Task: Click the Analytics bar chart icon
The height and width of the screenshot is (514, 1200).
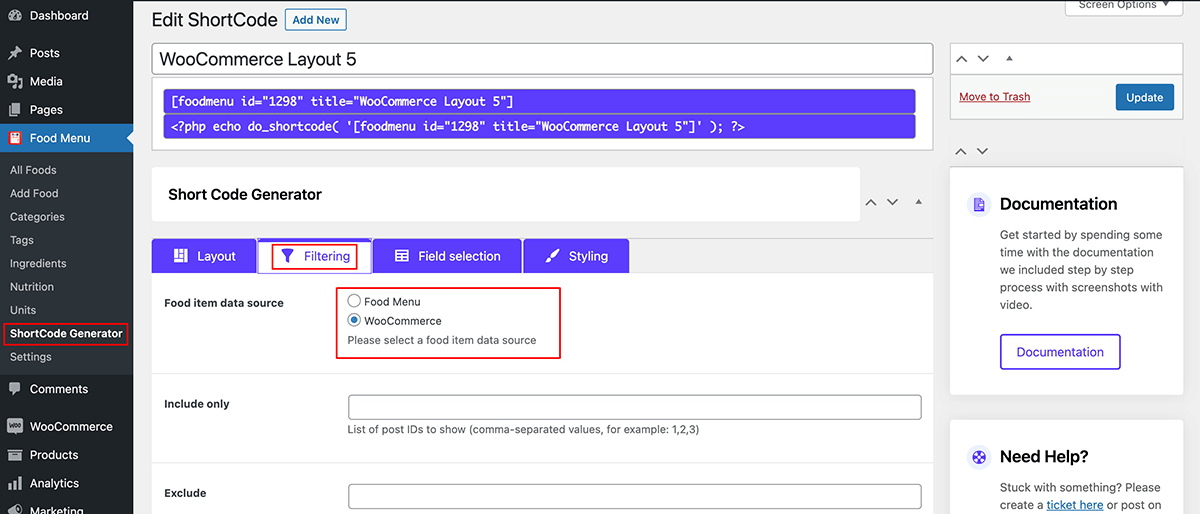Action: point(15,483)
